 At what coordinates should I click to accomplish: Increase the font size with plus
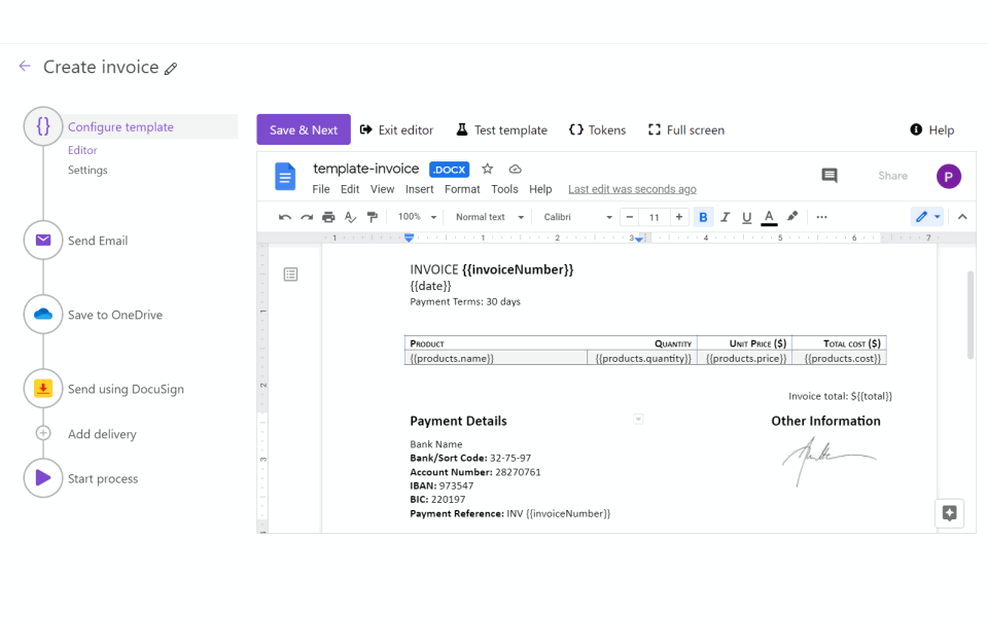(679, 217)
